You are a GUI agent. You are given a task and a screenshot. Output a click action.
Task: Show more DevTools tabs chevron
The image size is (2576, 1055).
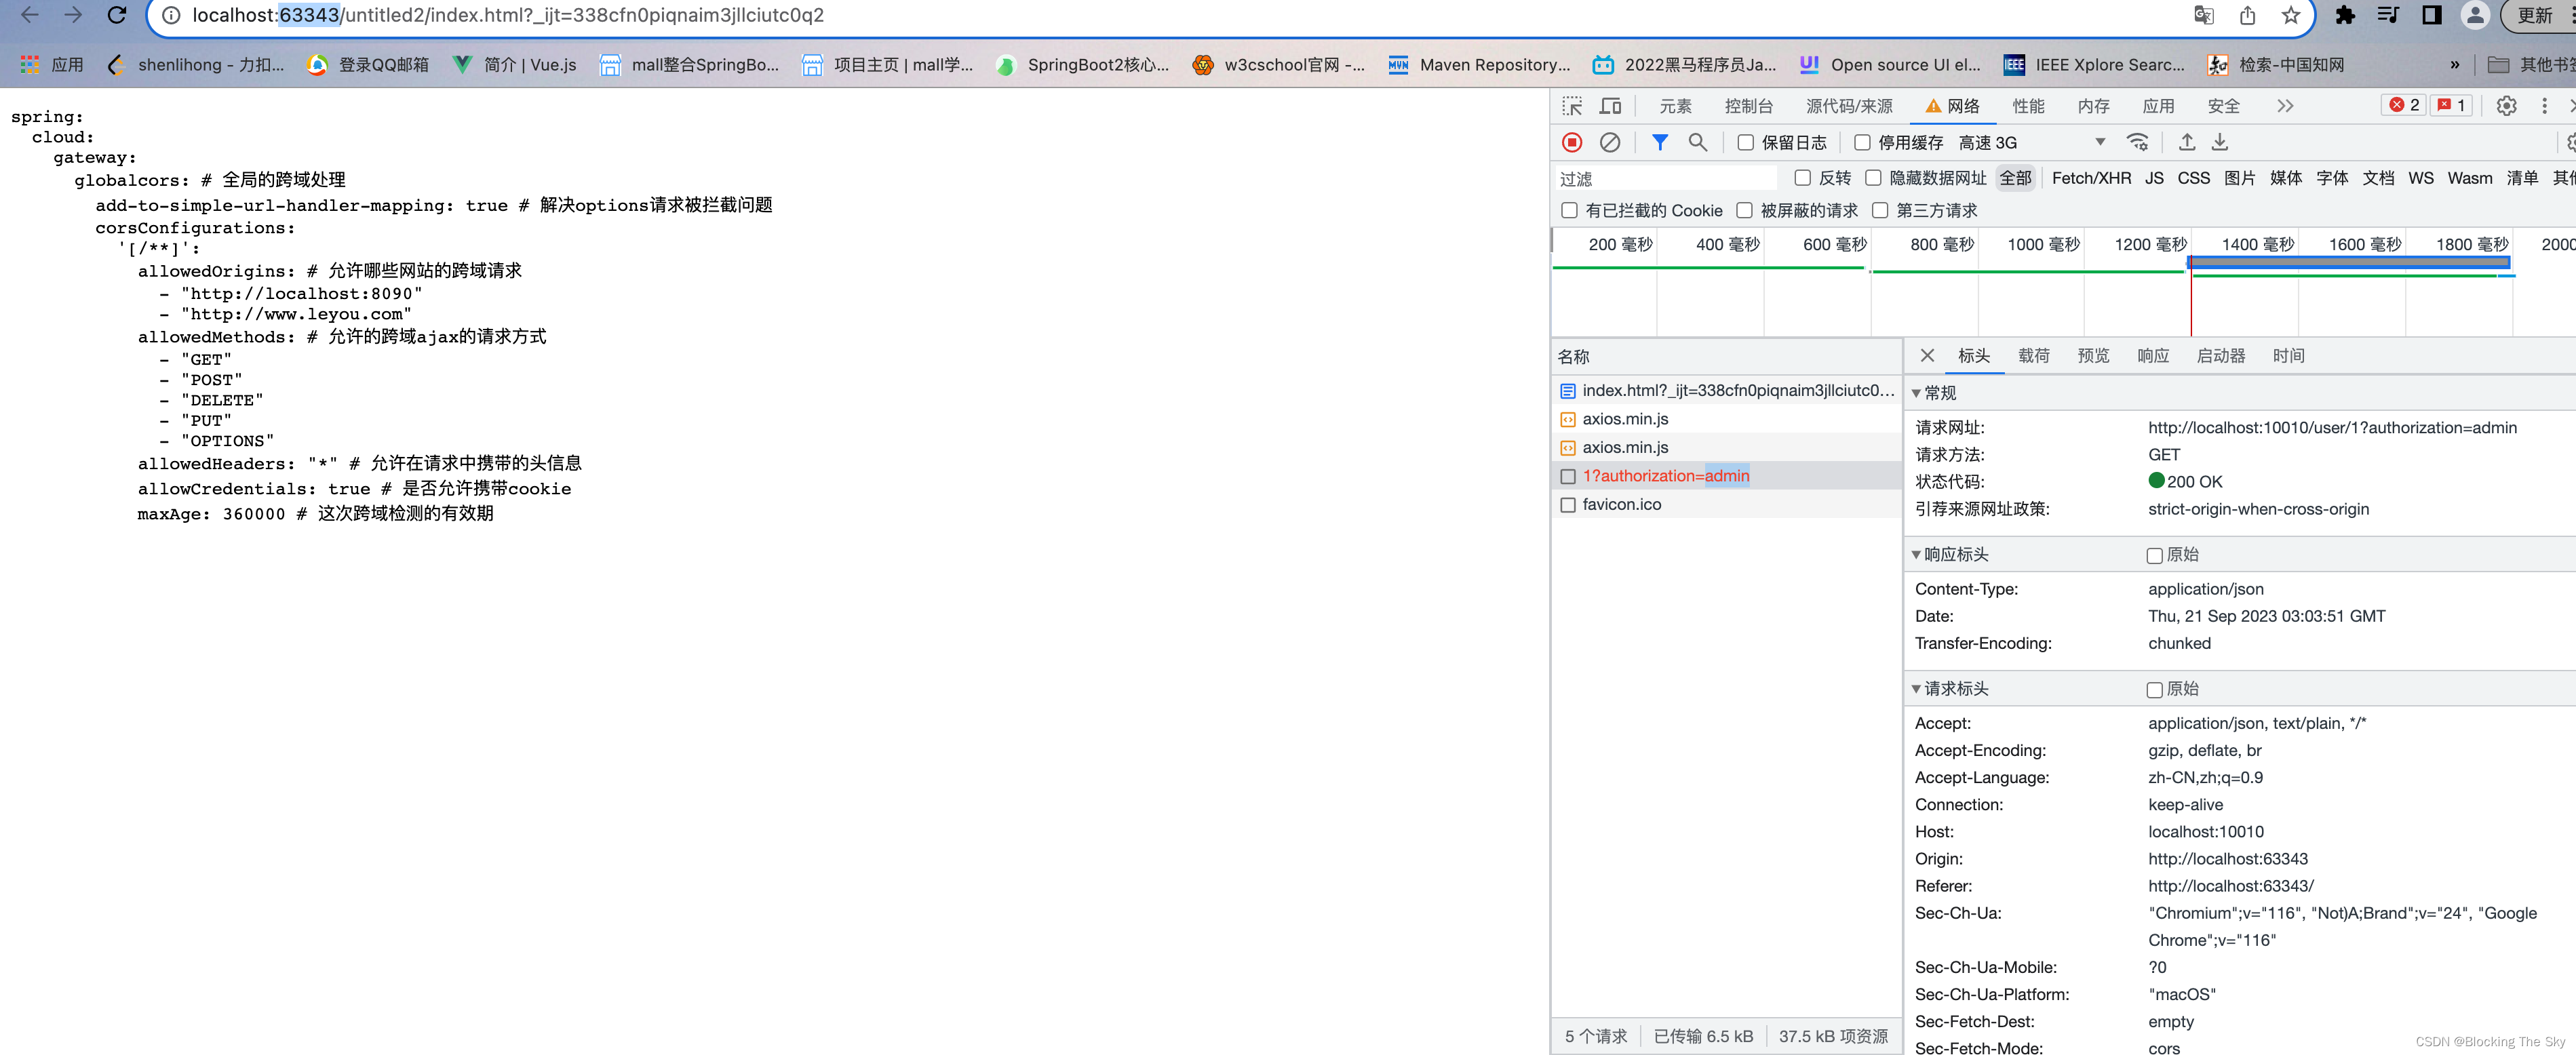(2285, 106)
